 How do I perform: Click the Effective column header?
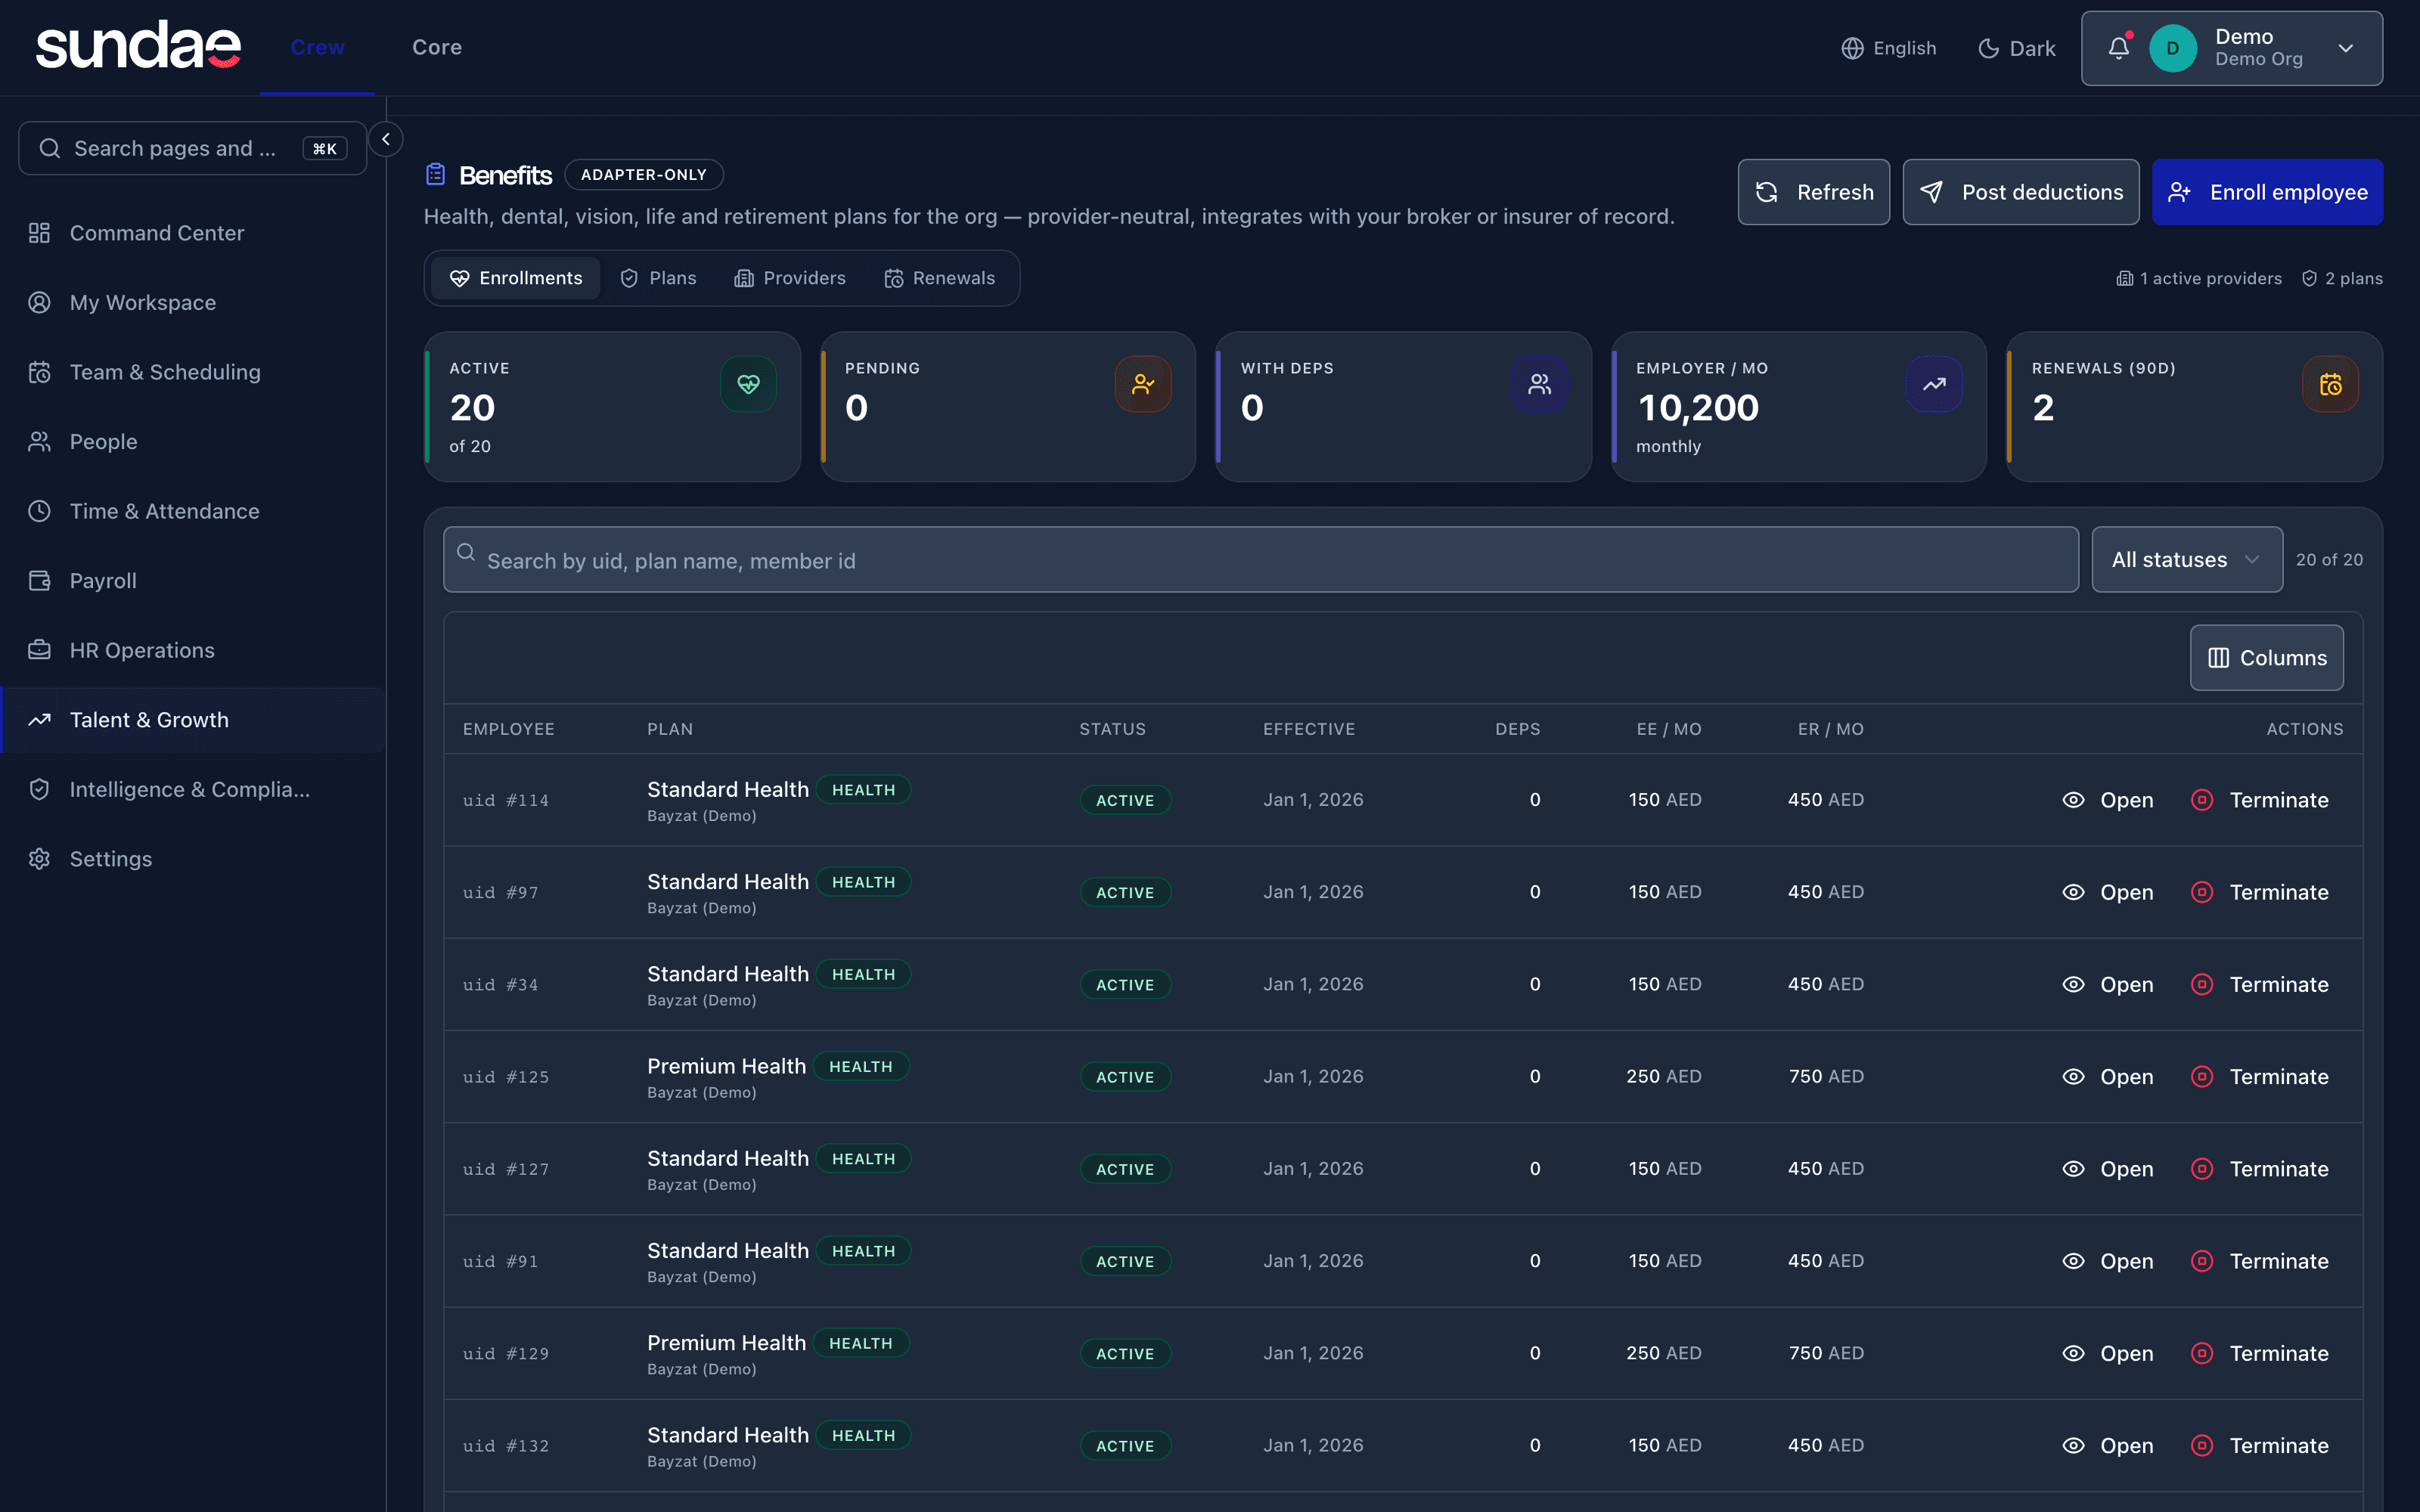(1308, 729)
